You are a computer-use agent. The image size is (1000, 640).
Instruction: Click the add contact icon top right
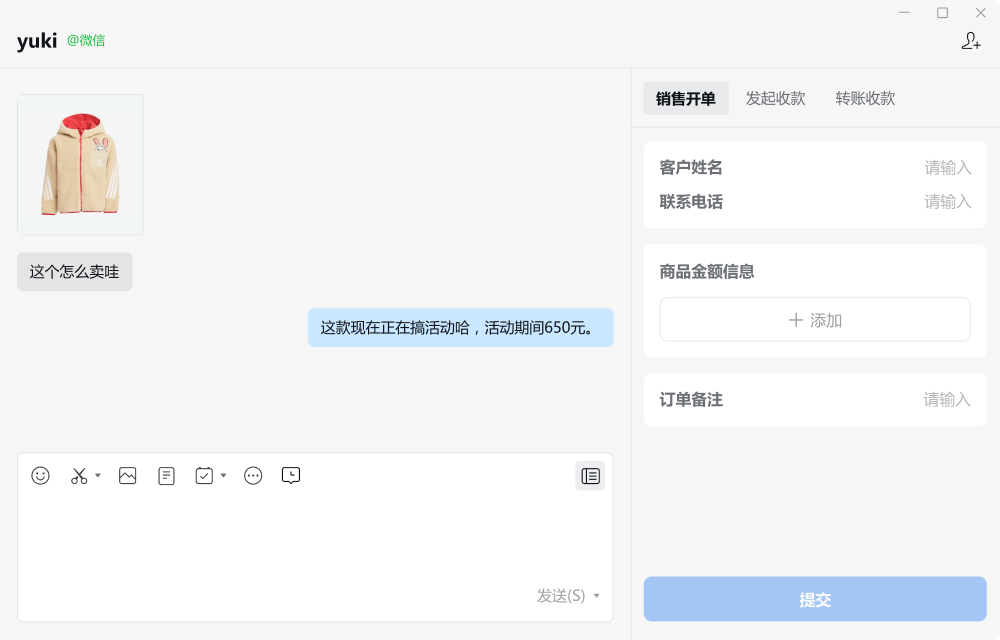[x=971, y=41]
